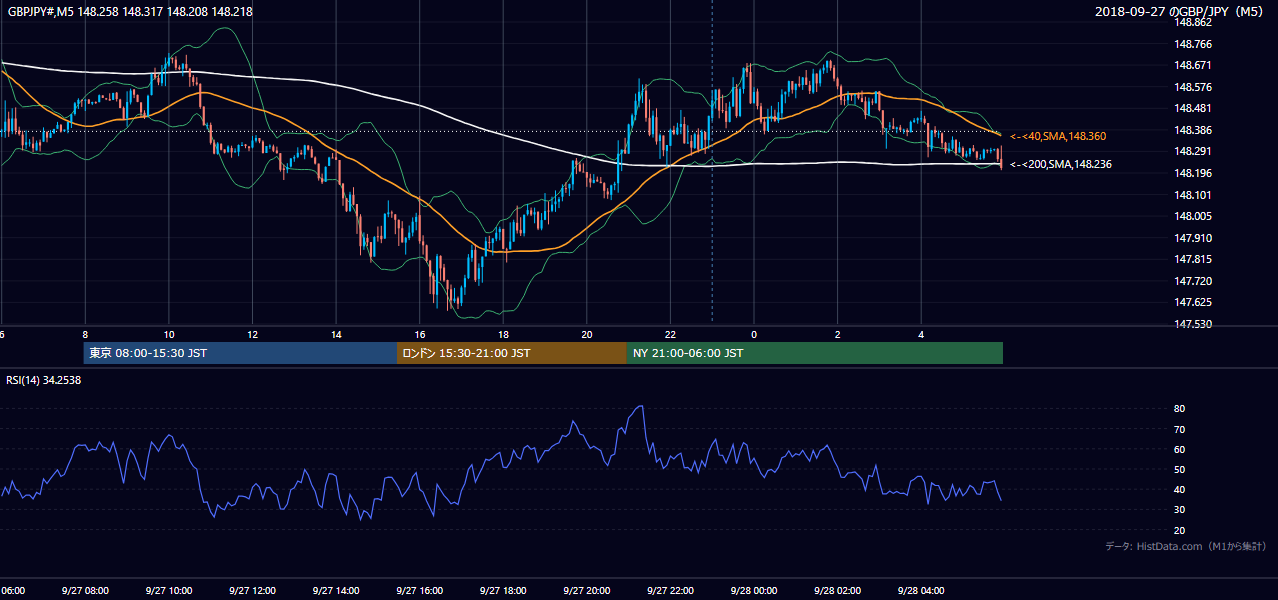Click the HistData.com data source credit
Screen dimensions: 1278x600
pyautogui.click(x=1186, y=546)
